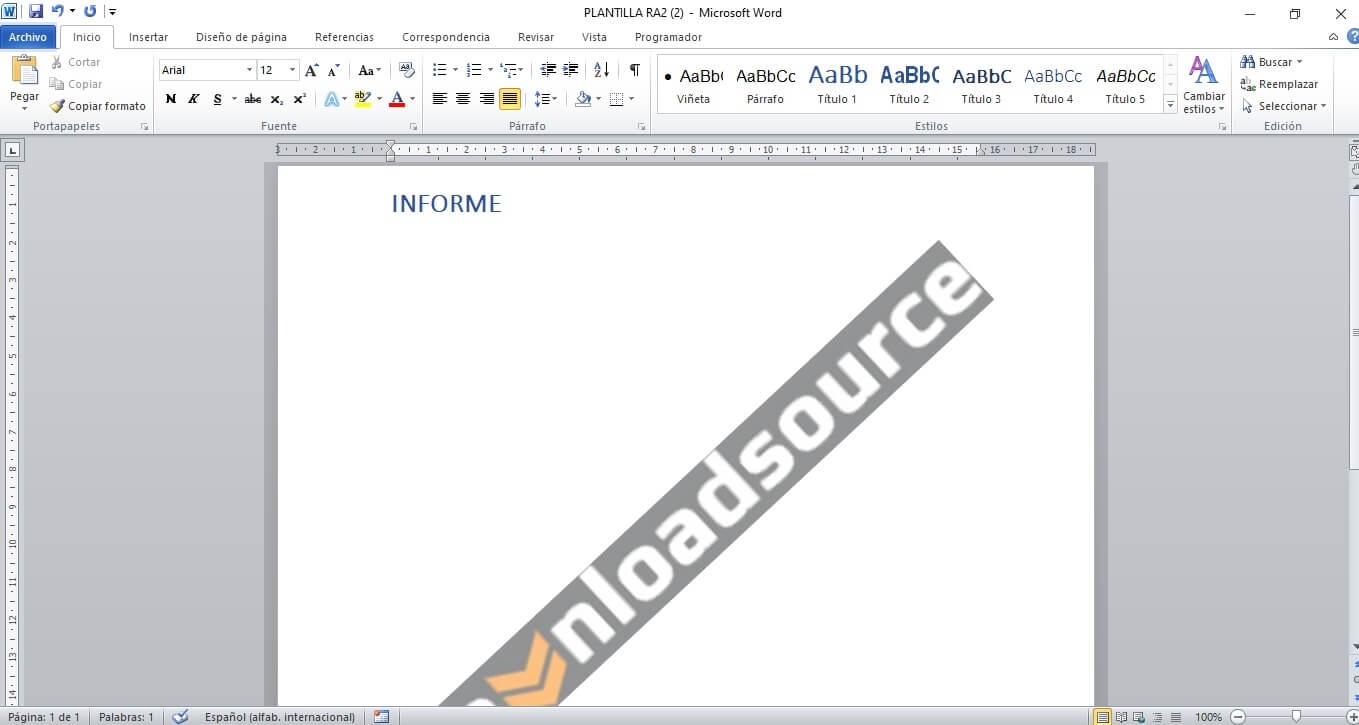This screenshot has width=1359, height=725.
Task: Open underline style dropdown arrow
Action: pyautogui.click(x=234, y=99)
